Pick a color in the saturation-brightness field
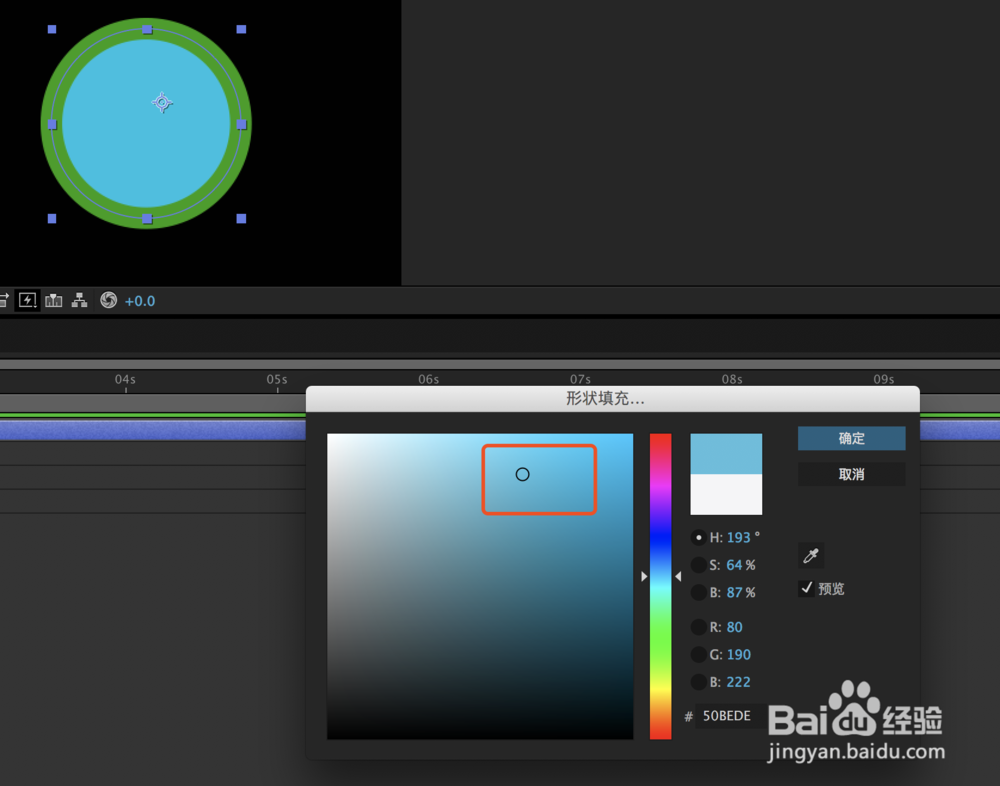This screenshot has height=786, width=1000. point(480,586)
